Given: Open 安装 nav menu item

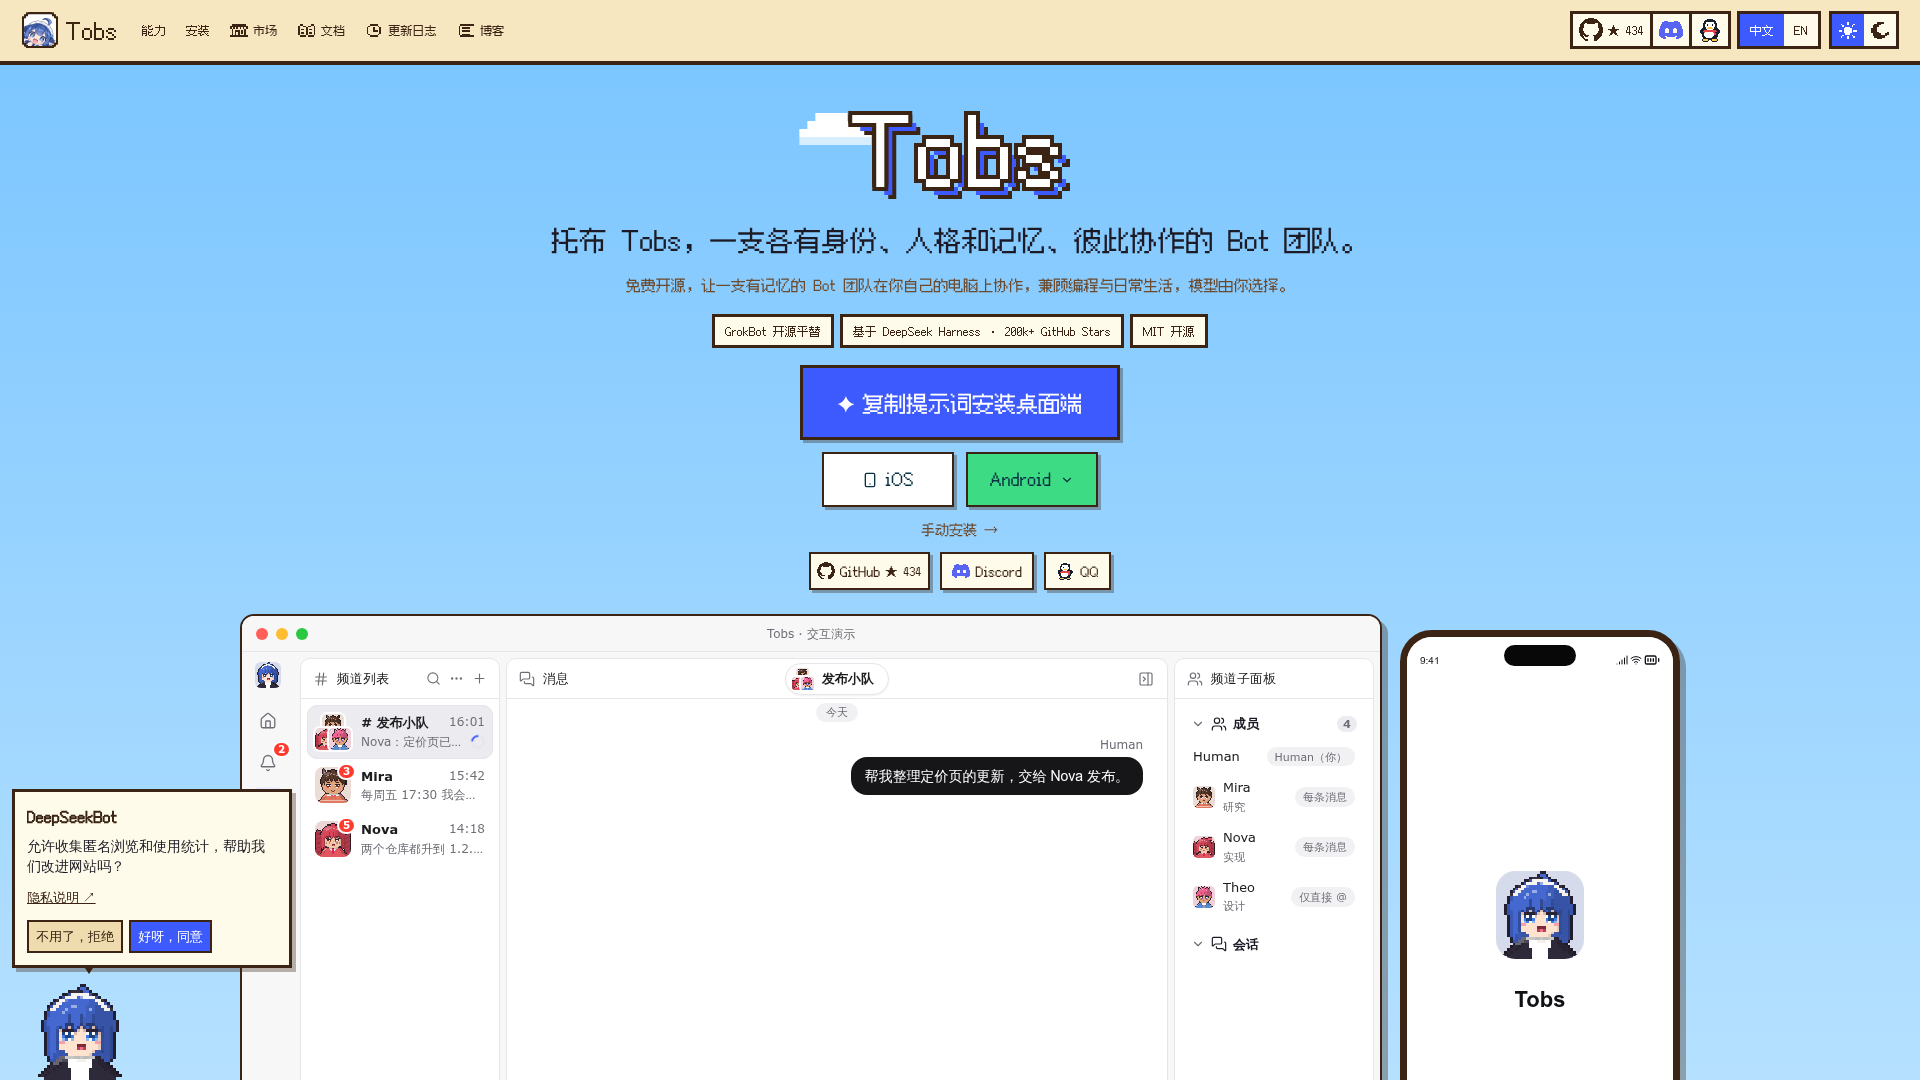Looking at the screenshot, I should tap(197, 30).
